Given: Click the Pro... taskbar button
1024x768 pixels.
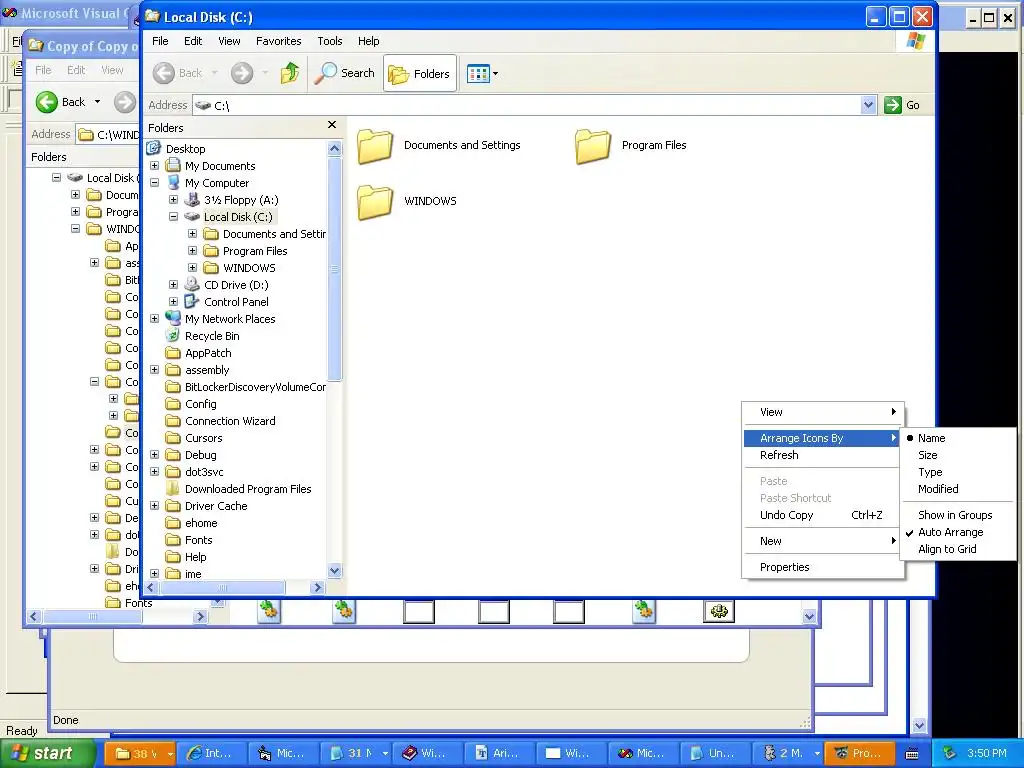Looking at the screenshot, I should coord(861,753).
